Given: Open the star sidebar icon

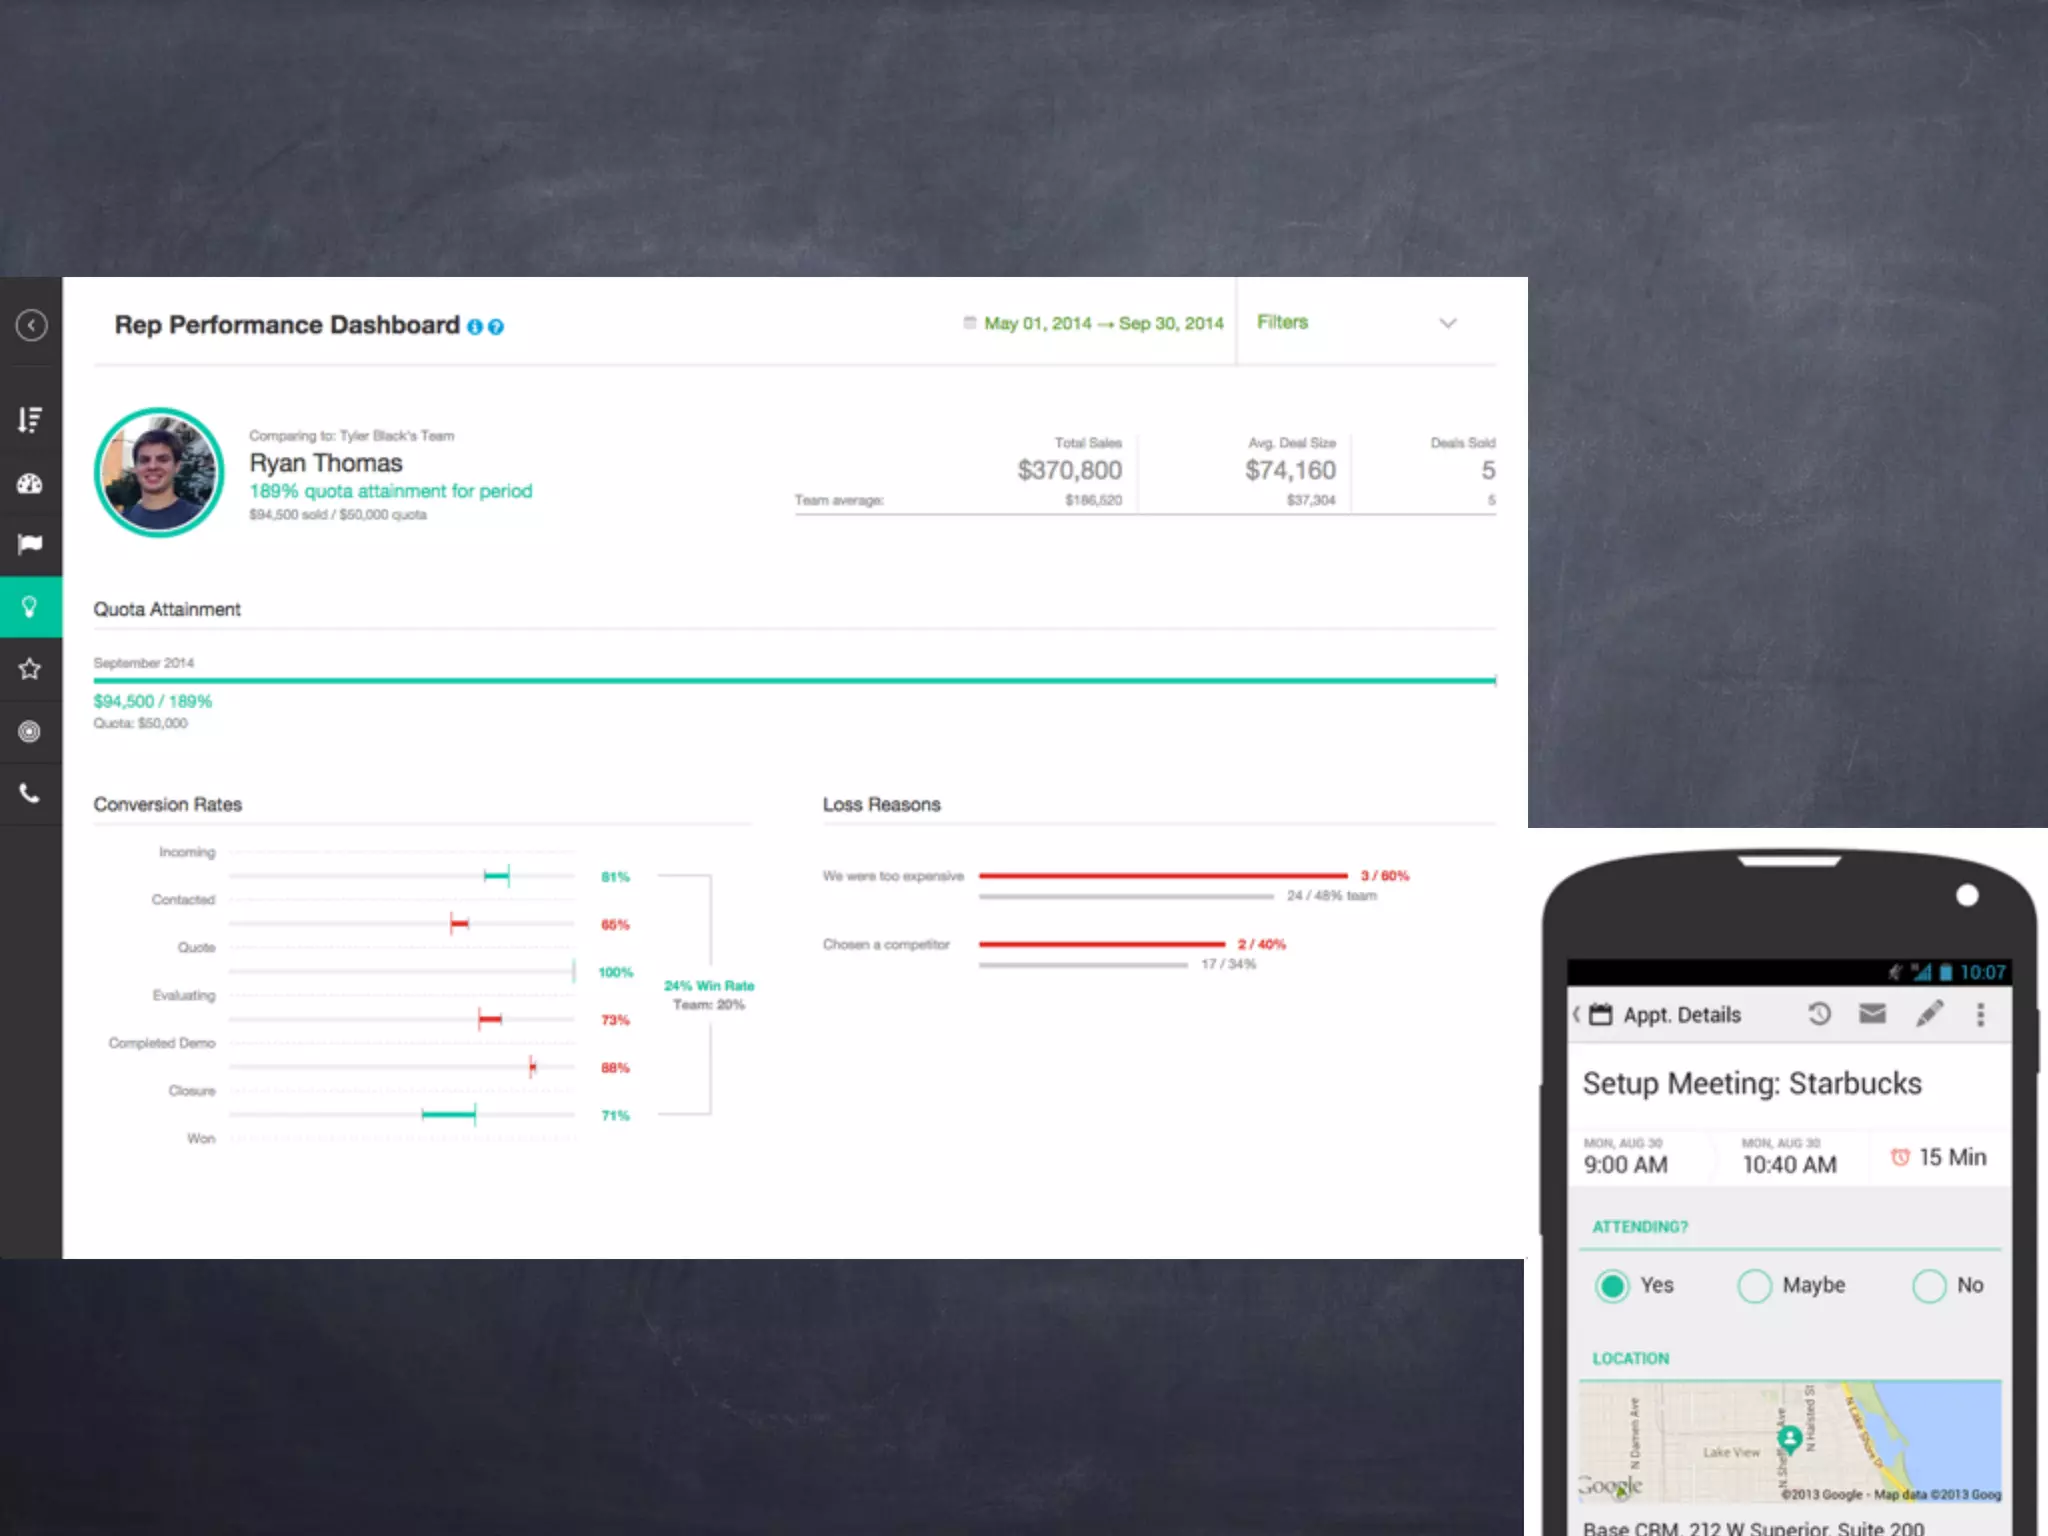Looking at the screenshot, I should pos(30,669).
